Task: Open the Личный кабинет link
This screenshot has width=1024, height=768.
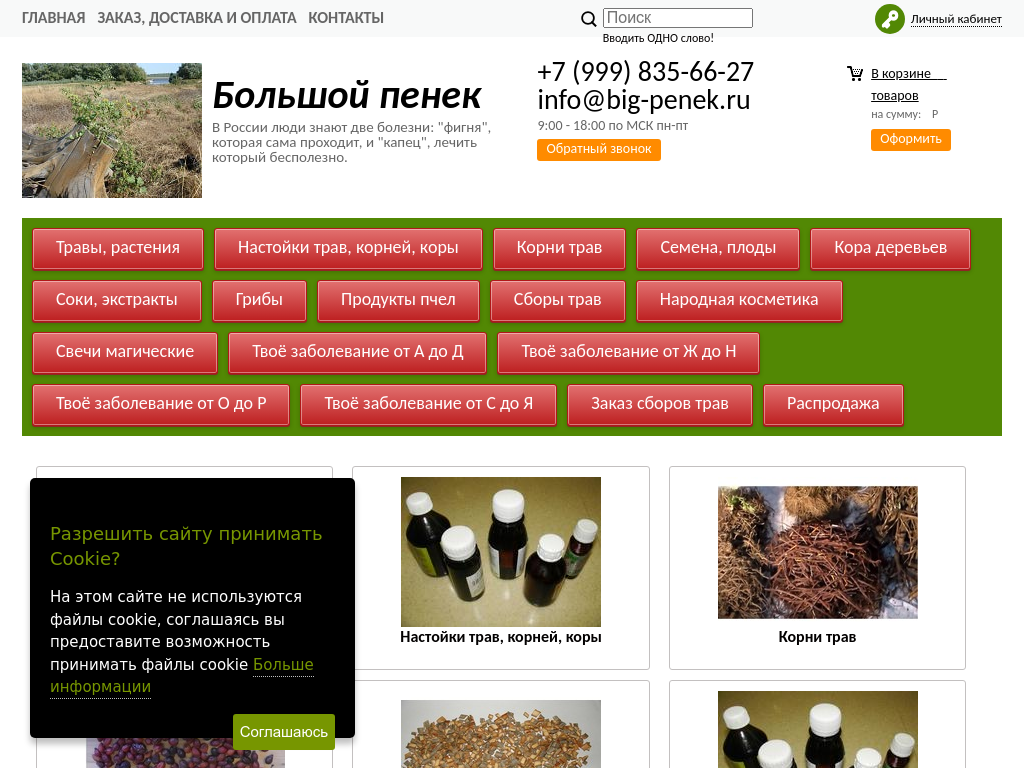Action: click(x=955, y=19)
